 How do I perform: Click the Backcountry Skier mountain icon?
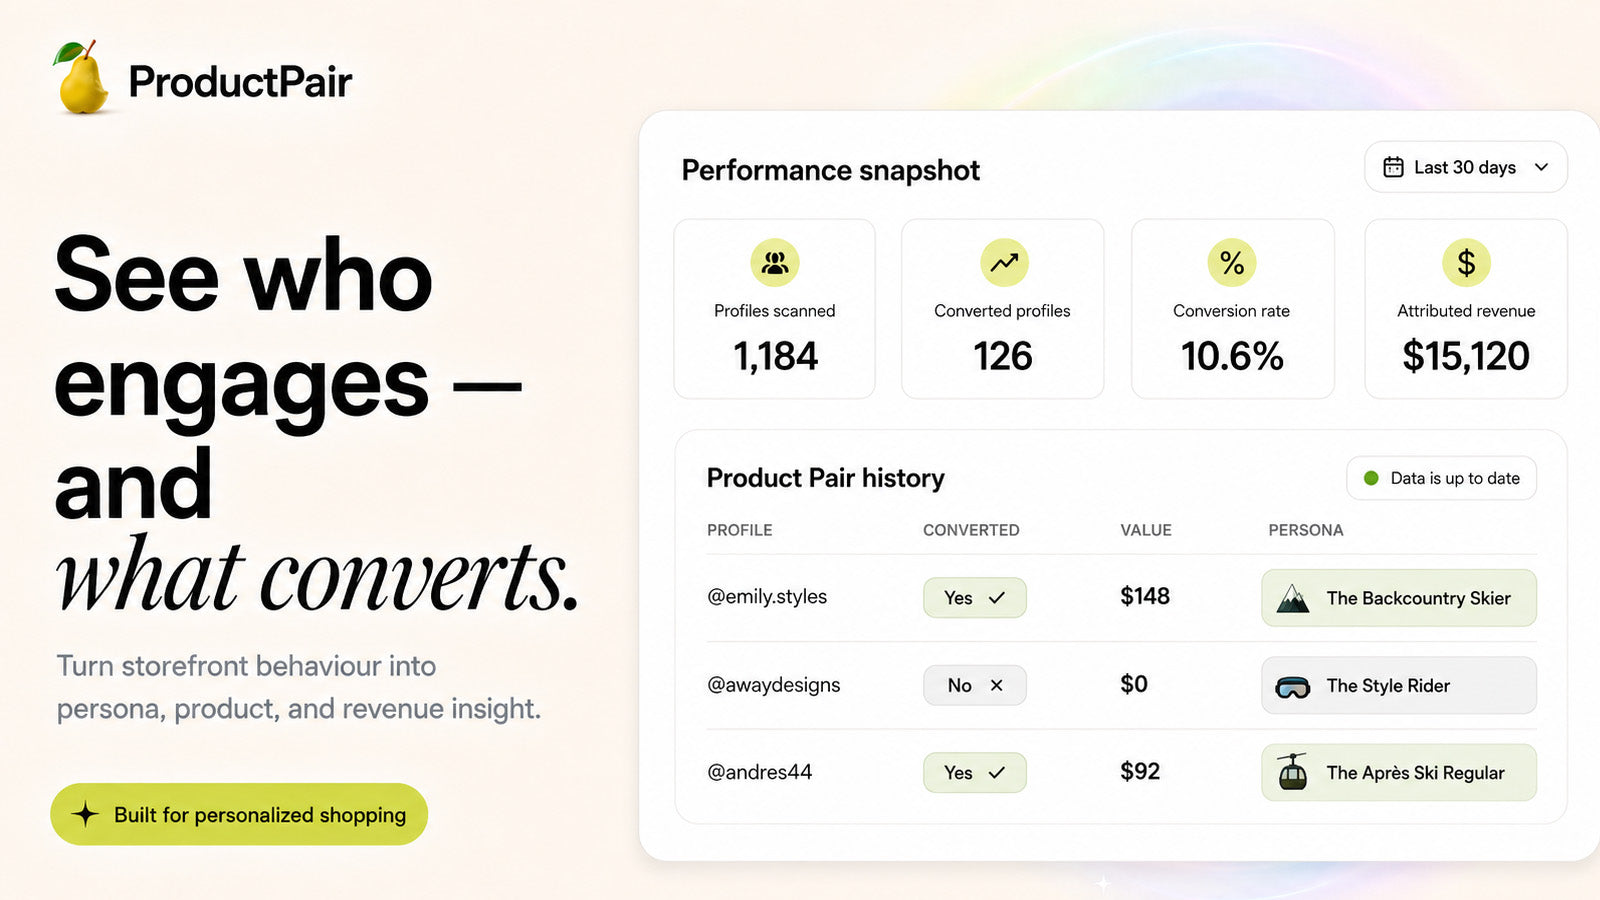[x=1293, y=598]
